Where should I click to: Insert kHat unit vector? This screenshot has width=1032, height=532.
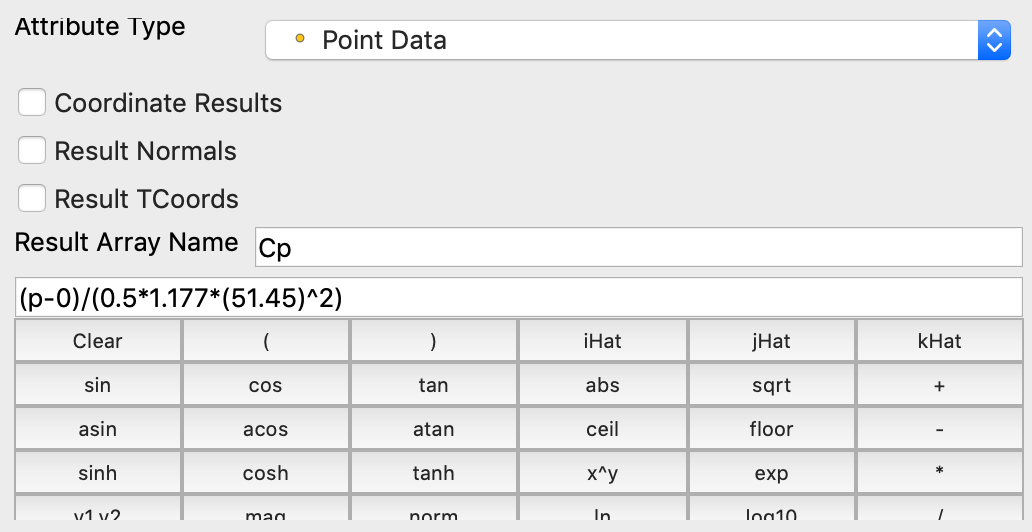click(938, 342)
